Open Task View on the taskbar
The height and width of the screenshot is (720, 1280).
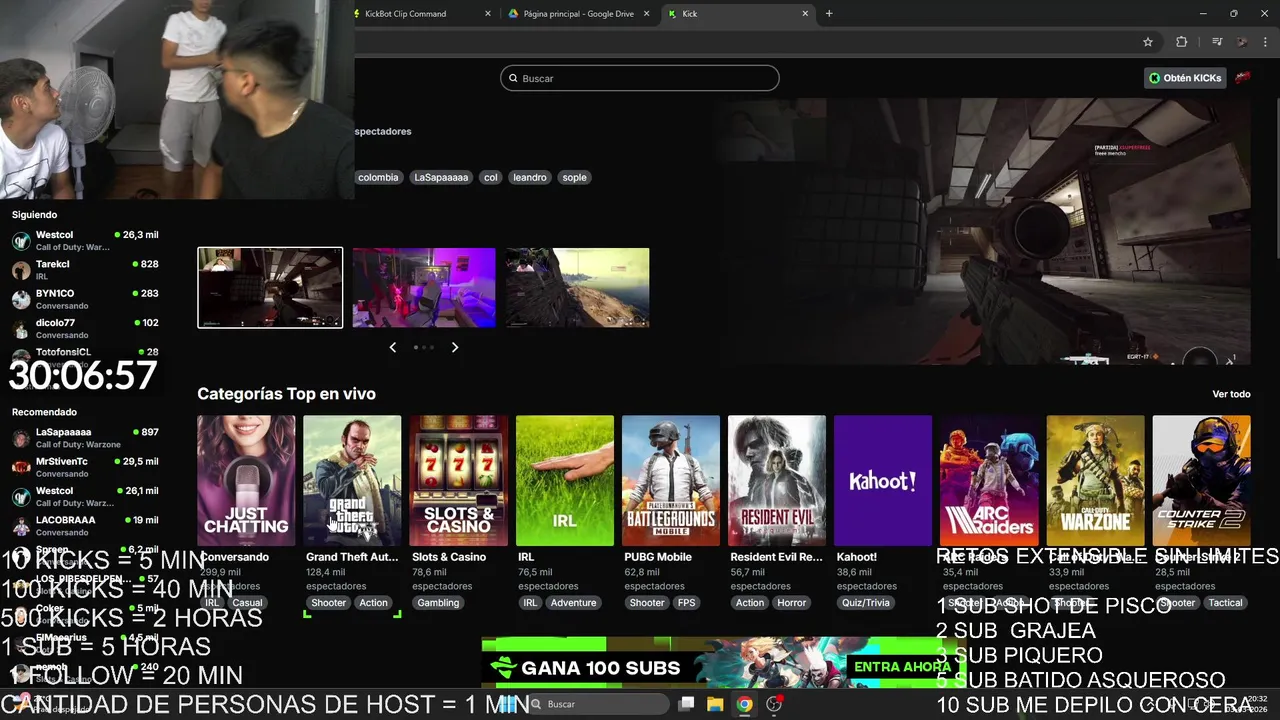686,704
